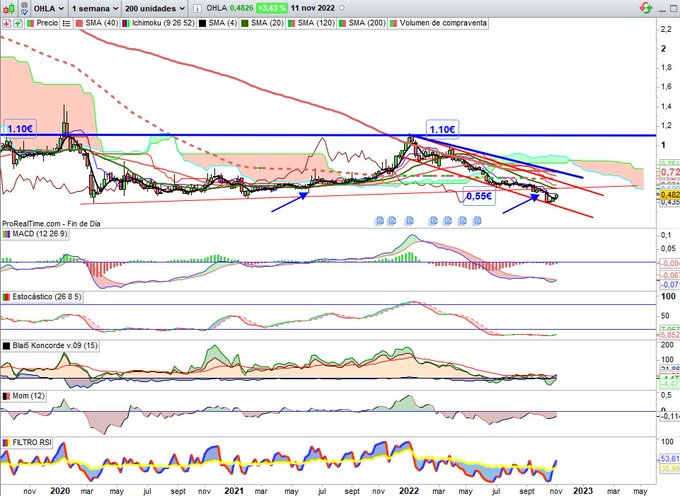Click the MACD indicator color icon
The width and height of the screenshot is (680, 496).
(x=6, y=234)
